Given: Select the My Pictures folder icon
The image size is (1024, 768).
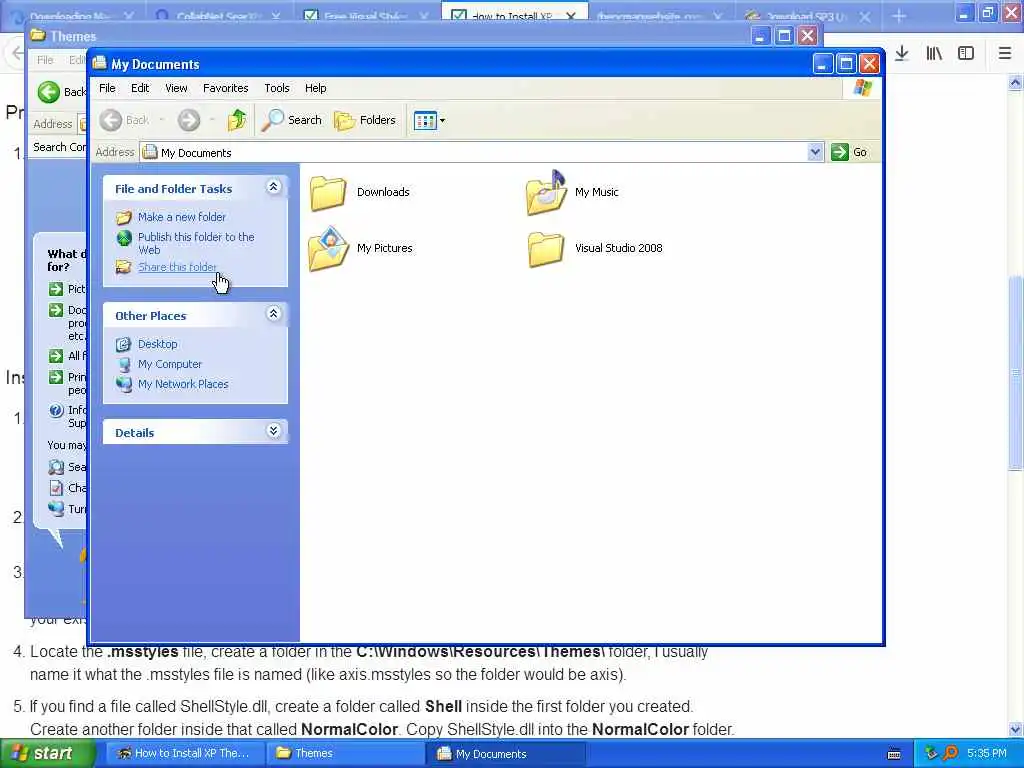Looking at the screenshot, I should click(x=328, y=249).
